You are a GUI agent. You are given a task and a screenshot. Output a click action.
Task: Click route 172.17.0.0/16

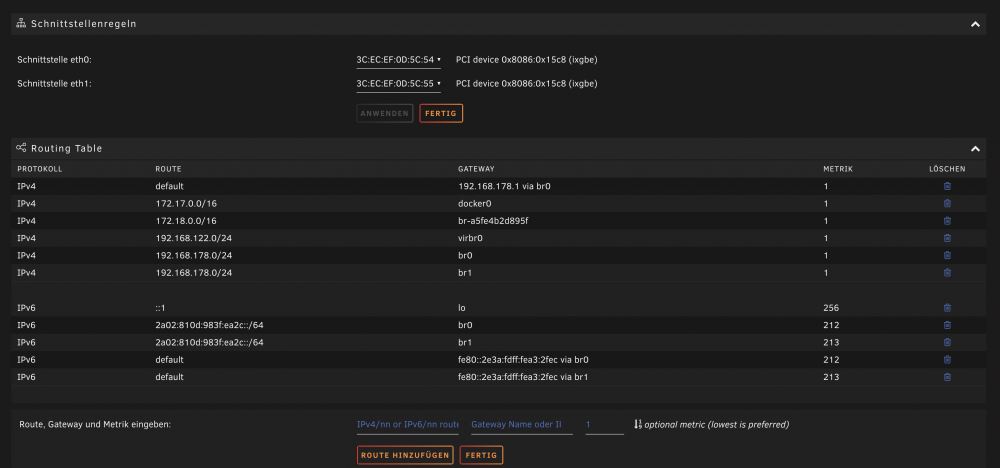(186, 203)
